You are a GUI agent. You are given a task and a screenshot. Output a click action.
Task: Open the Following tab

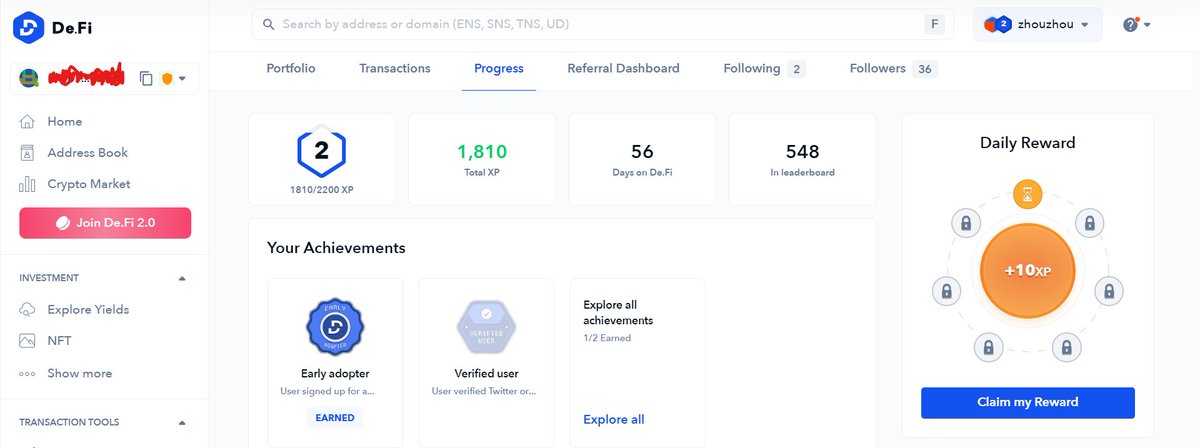pos(764,69)
